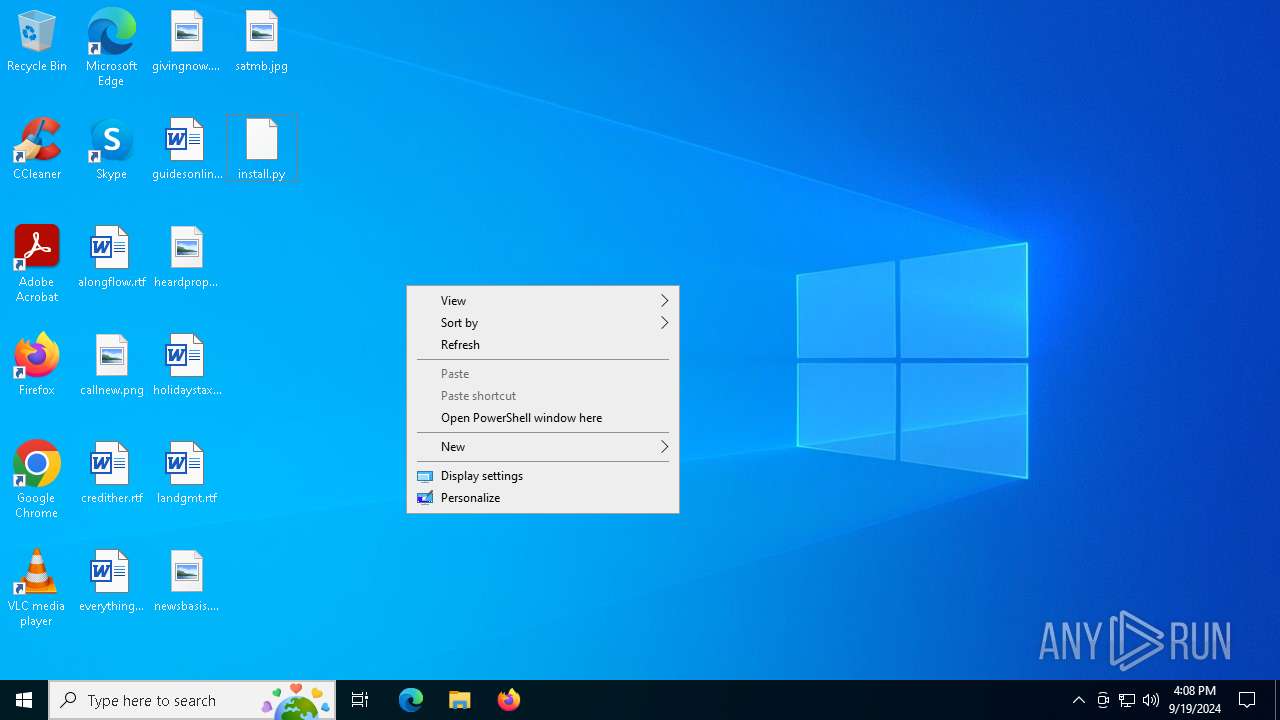Open Personalize from context menu
This screenshot has width=1280, height=720.
coord(543,498)
